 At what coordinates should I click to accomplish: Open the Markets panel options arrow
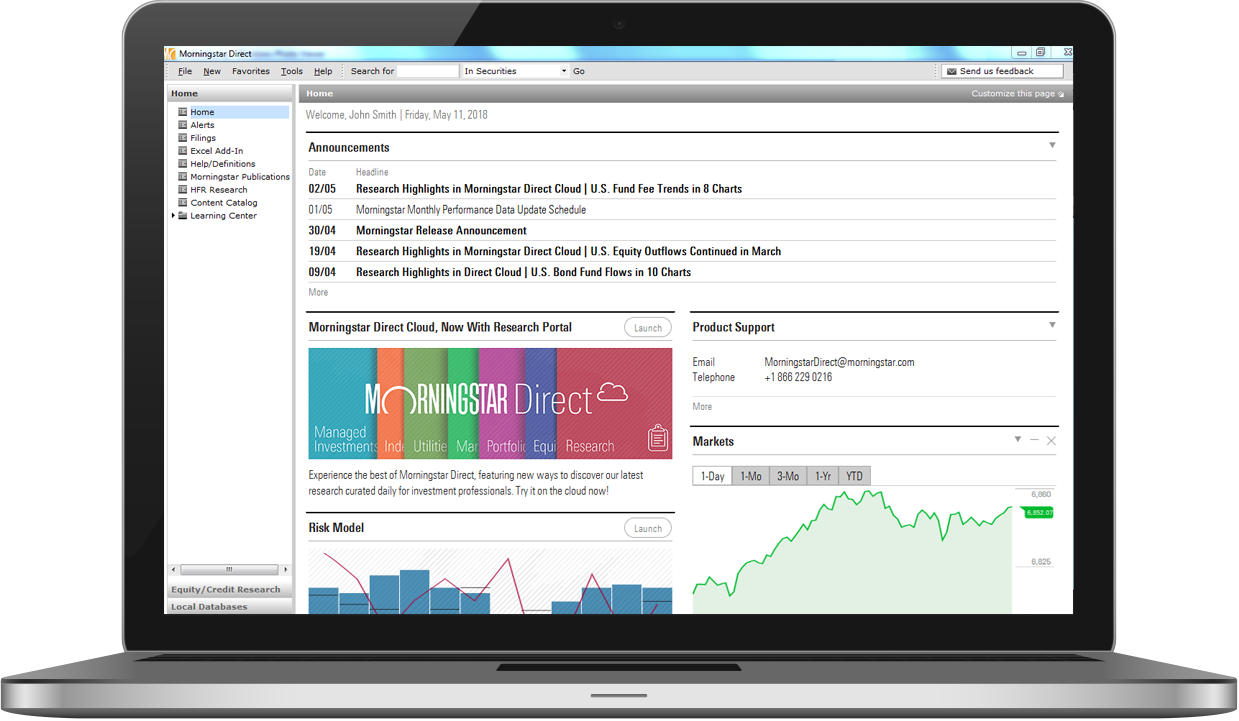pos(1018,439)
